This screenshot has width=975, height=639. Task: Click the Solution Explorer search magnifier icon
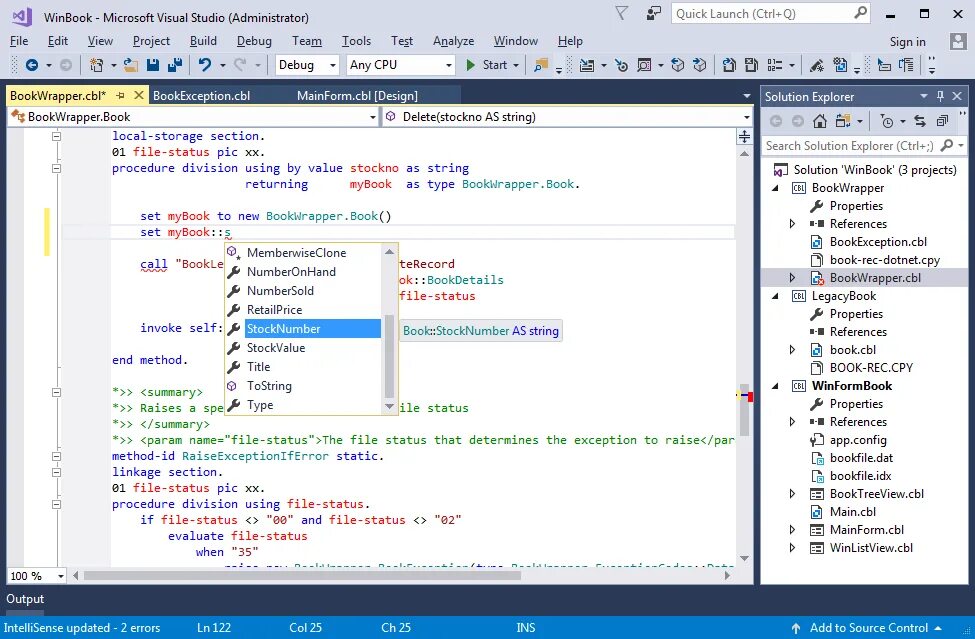click(x=946, y=145)
